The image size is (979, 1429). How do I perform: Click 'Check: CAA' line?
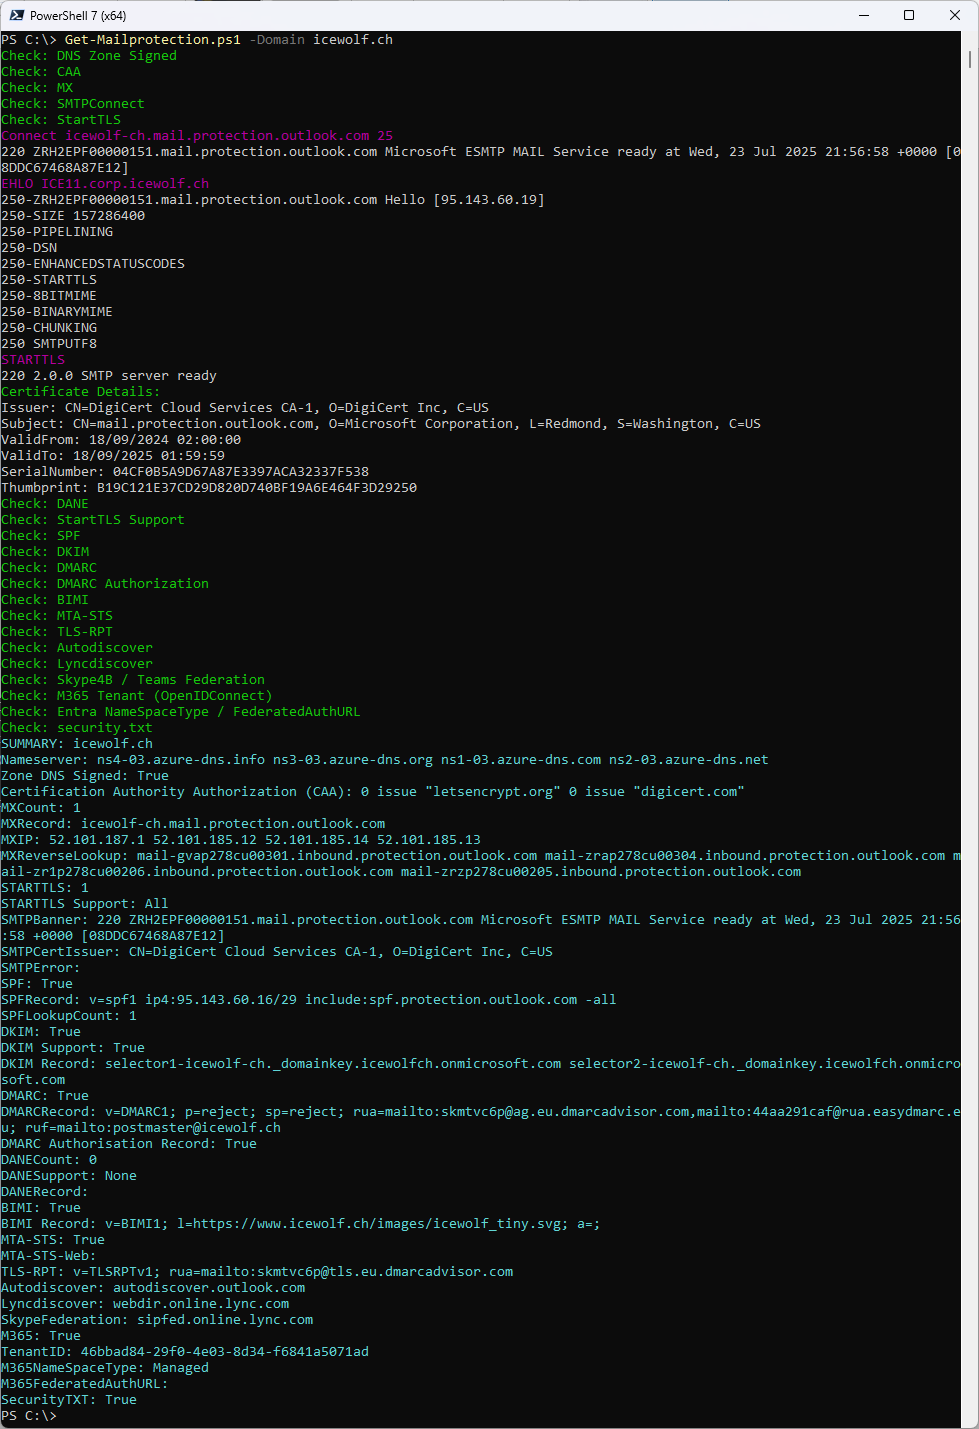(41, 72)
